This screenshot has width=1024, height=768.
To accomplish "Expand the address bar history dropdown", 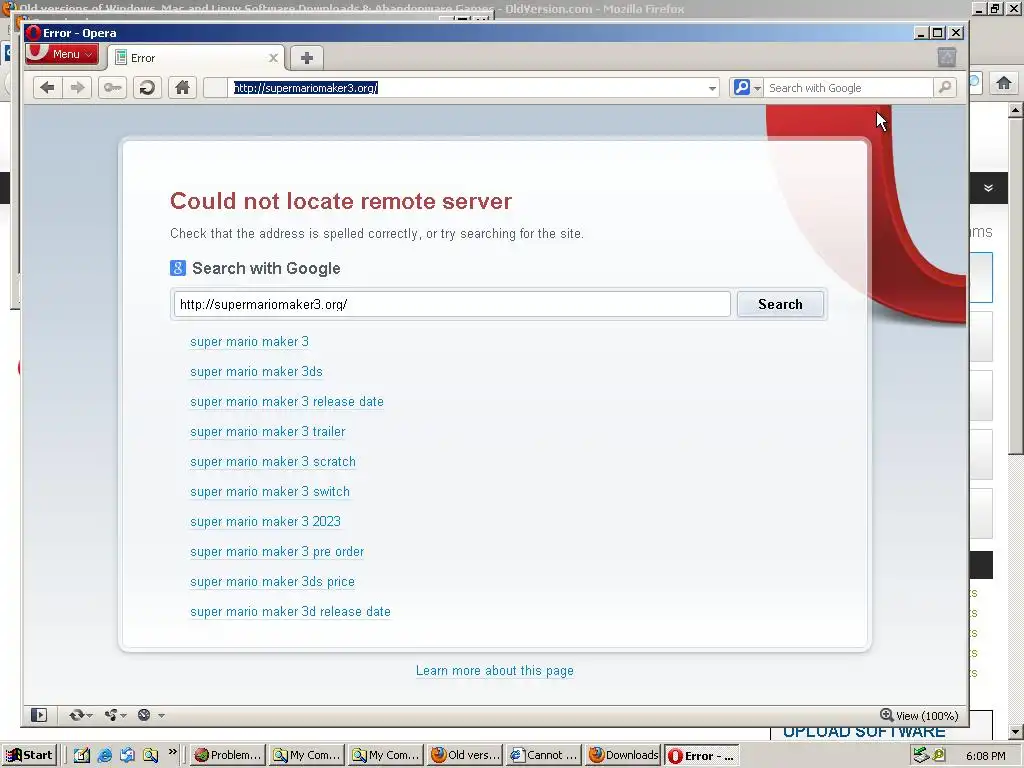I will tap(712, 88).
